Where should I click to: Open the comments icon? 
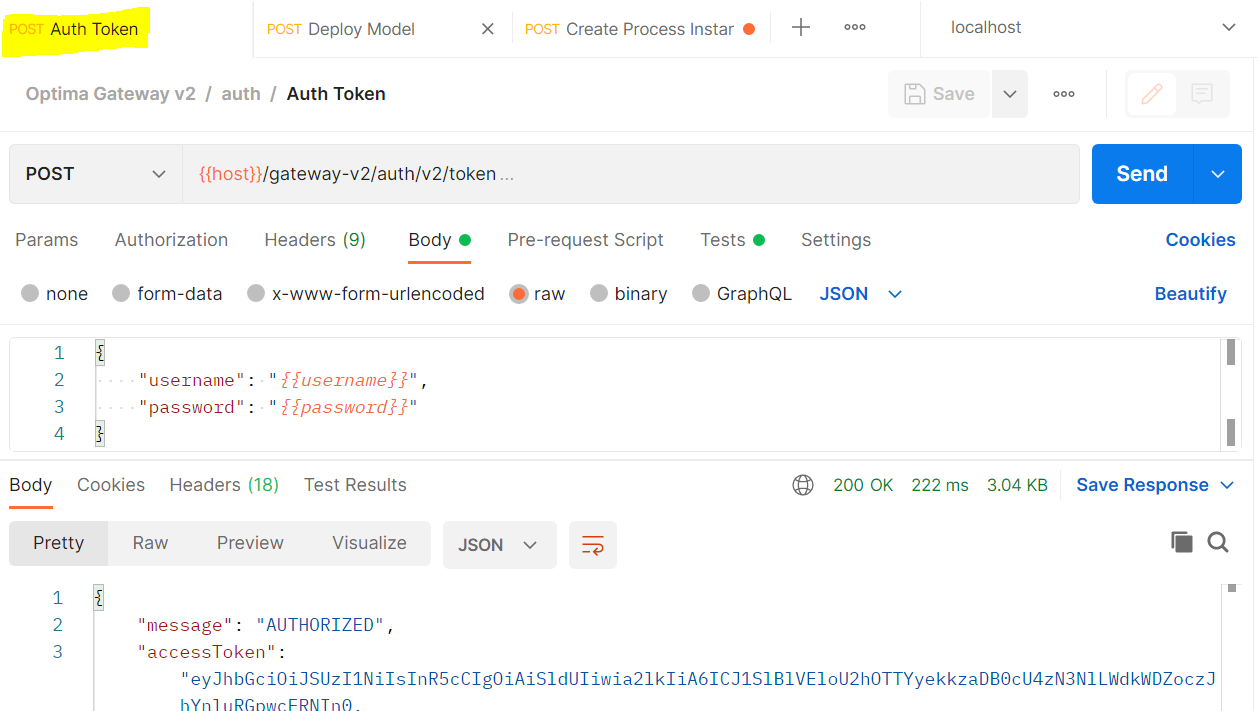(1202, 94)
